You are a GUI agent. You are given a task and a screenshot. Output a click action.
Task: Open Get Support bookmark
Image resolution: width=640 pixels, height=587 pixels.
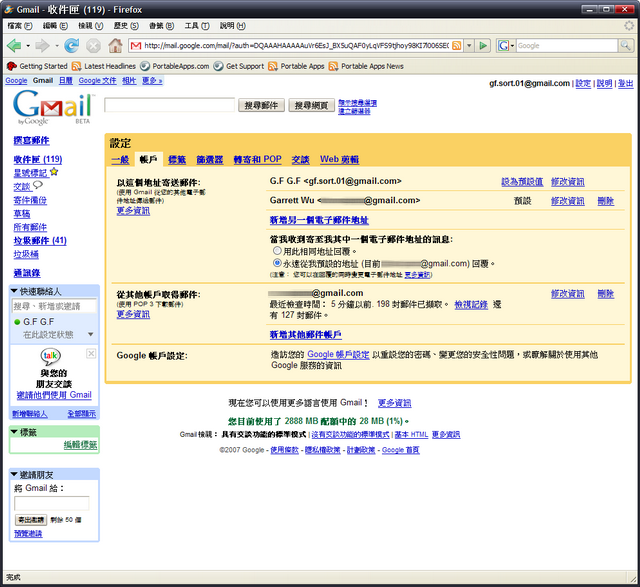[239, 66]
